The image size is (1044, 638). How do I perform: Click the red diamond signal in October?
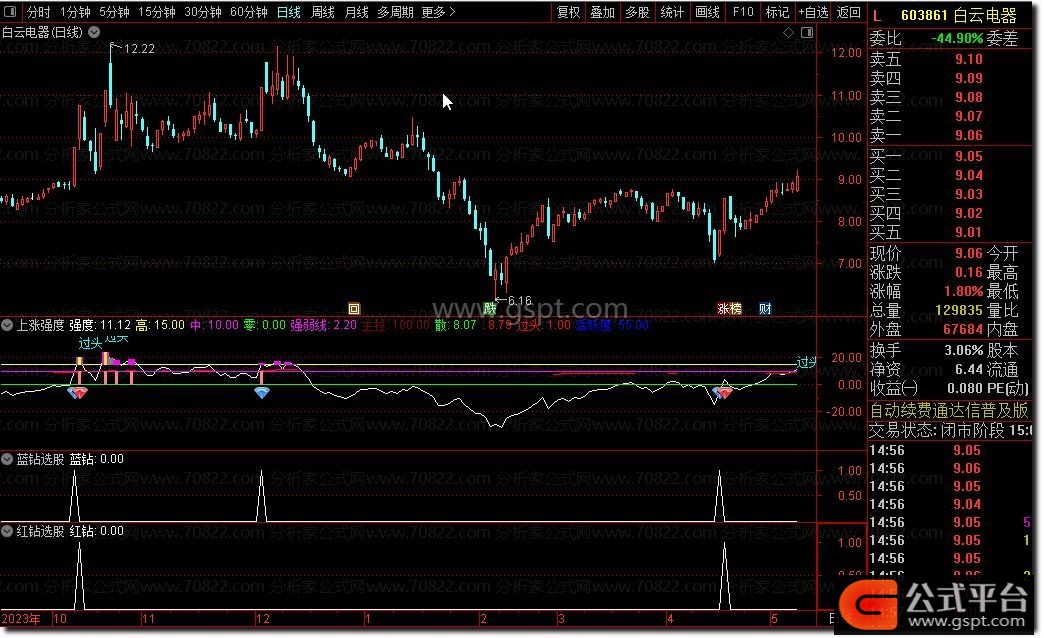(80, 393)
